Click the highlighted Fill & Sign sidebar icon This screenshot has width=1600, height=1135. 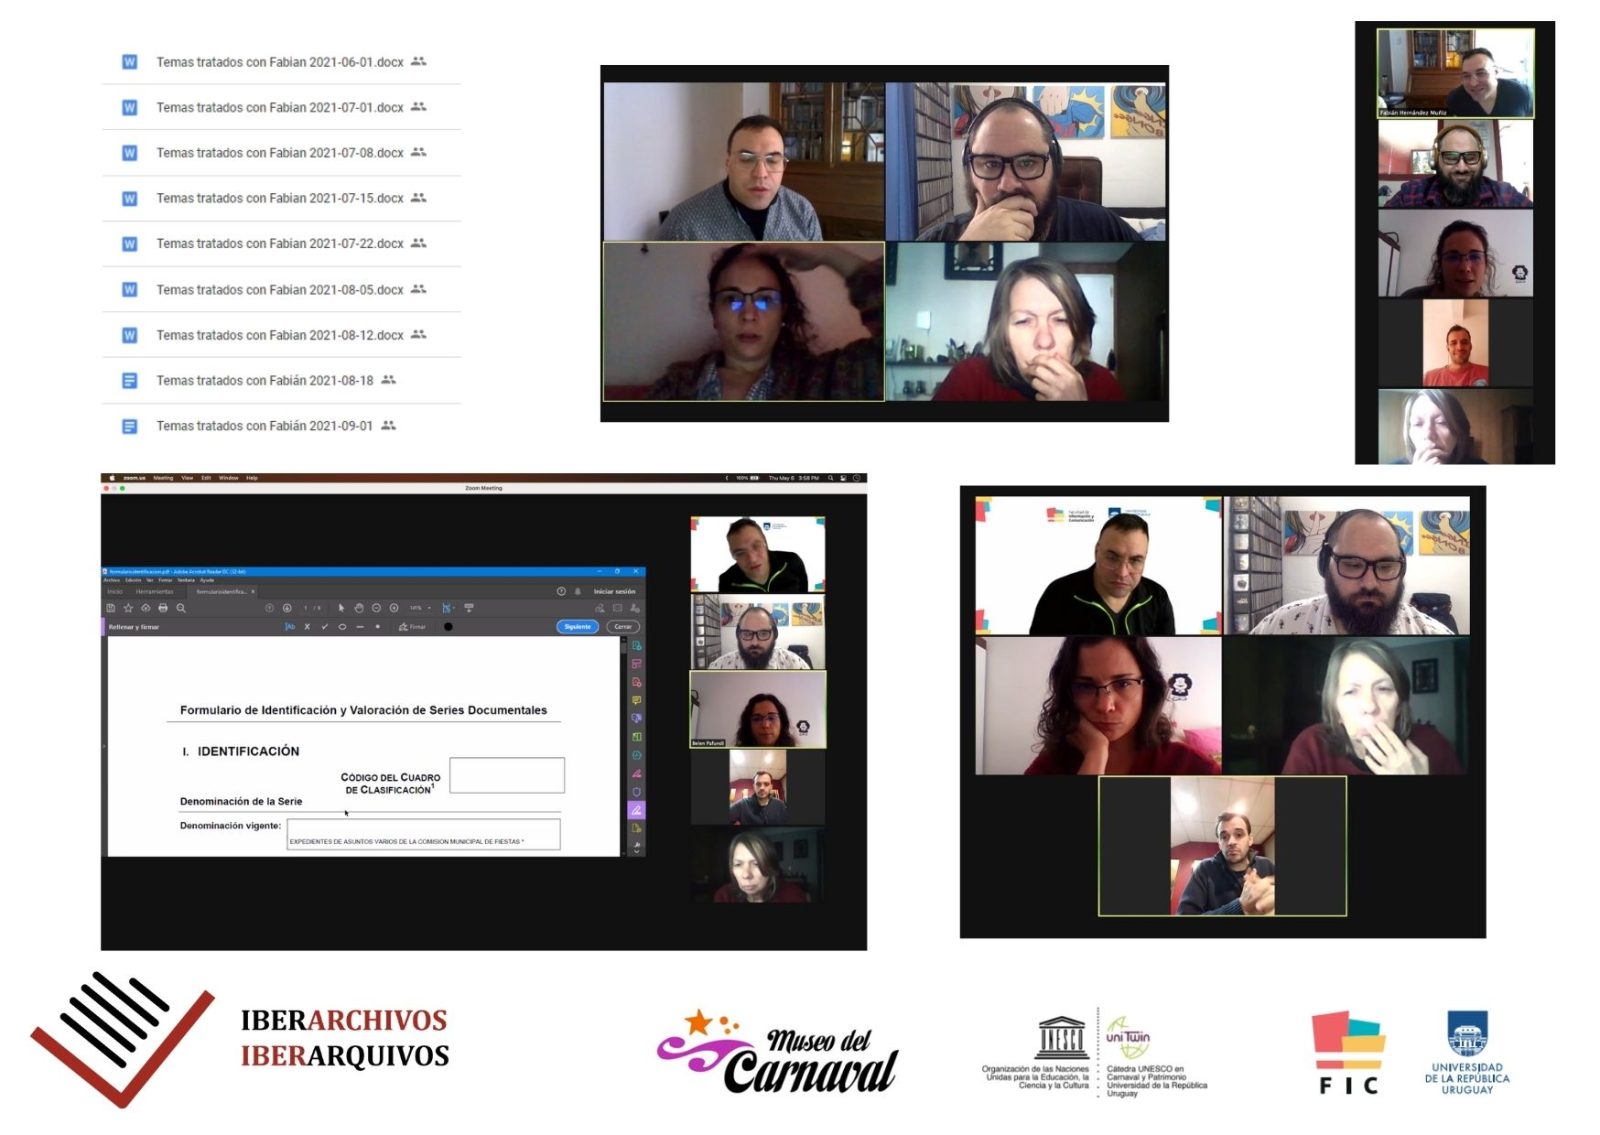coord(636,810)
